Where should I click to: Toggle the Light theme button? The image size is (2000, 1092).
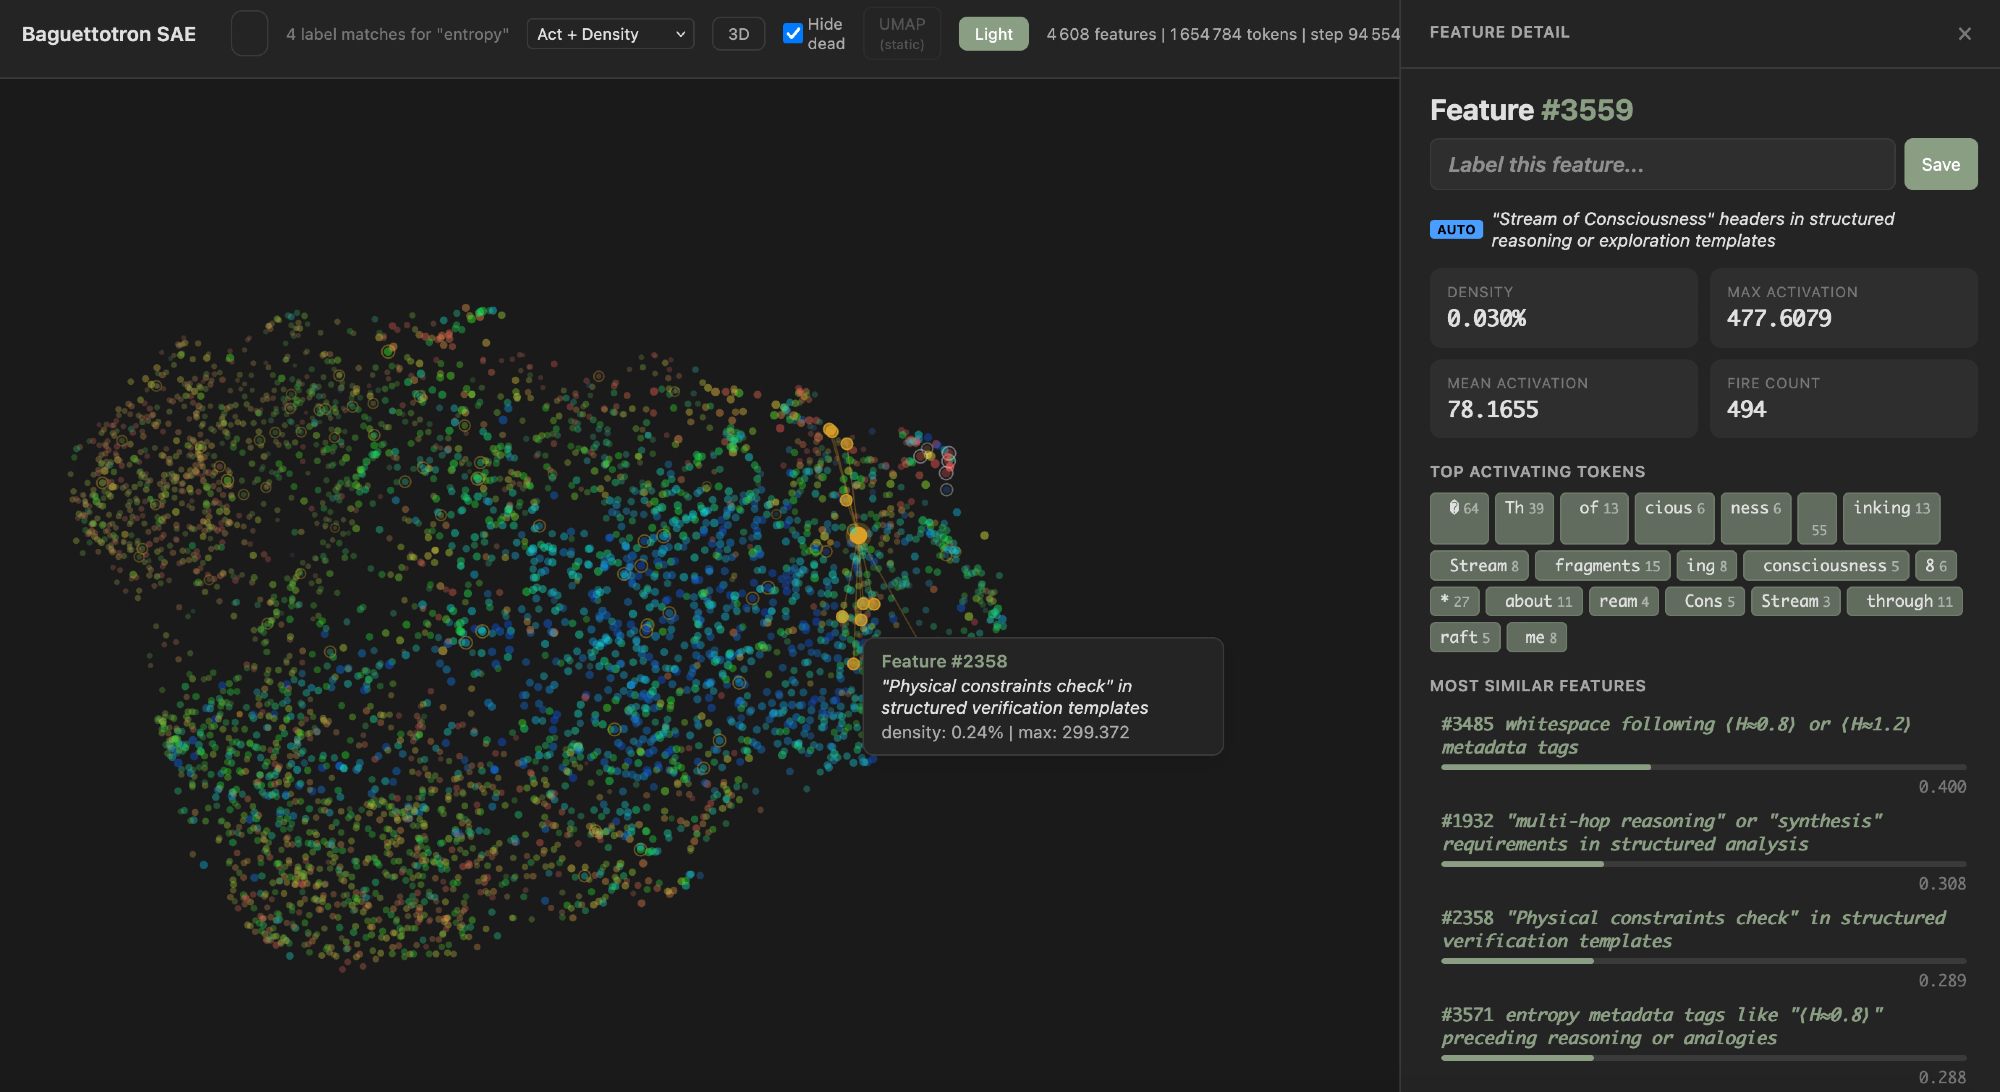tap(993, 34)
